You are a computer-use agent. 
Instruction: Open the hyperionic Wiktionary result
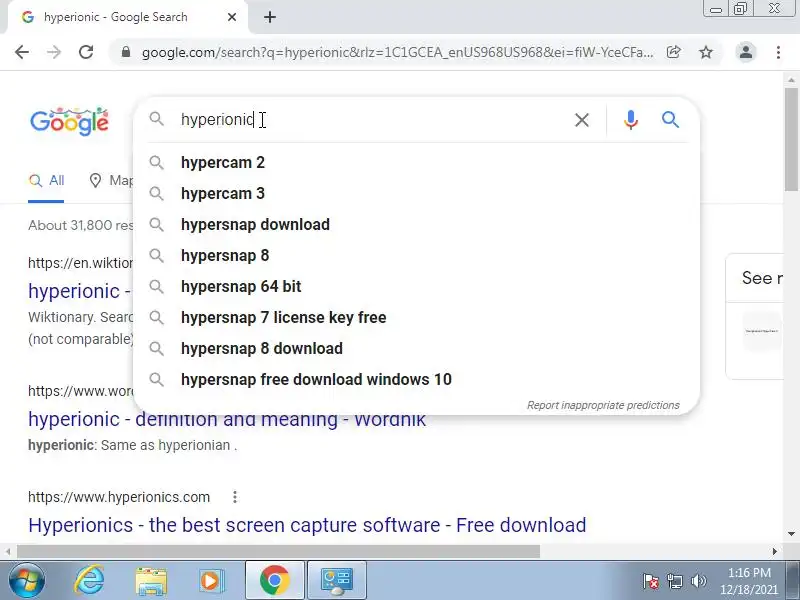[79, 291]
